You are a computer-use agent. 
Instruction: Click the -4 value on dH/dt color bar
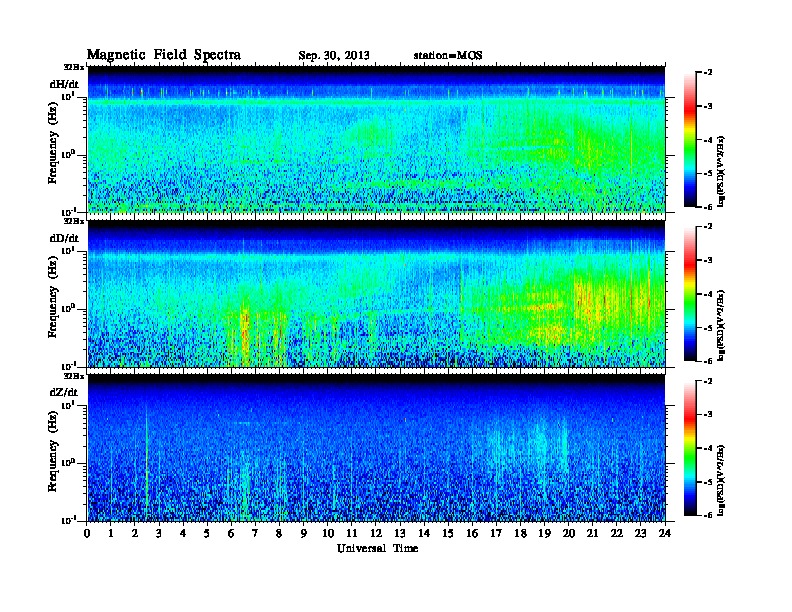pos(709,140)
